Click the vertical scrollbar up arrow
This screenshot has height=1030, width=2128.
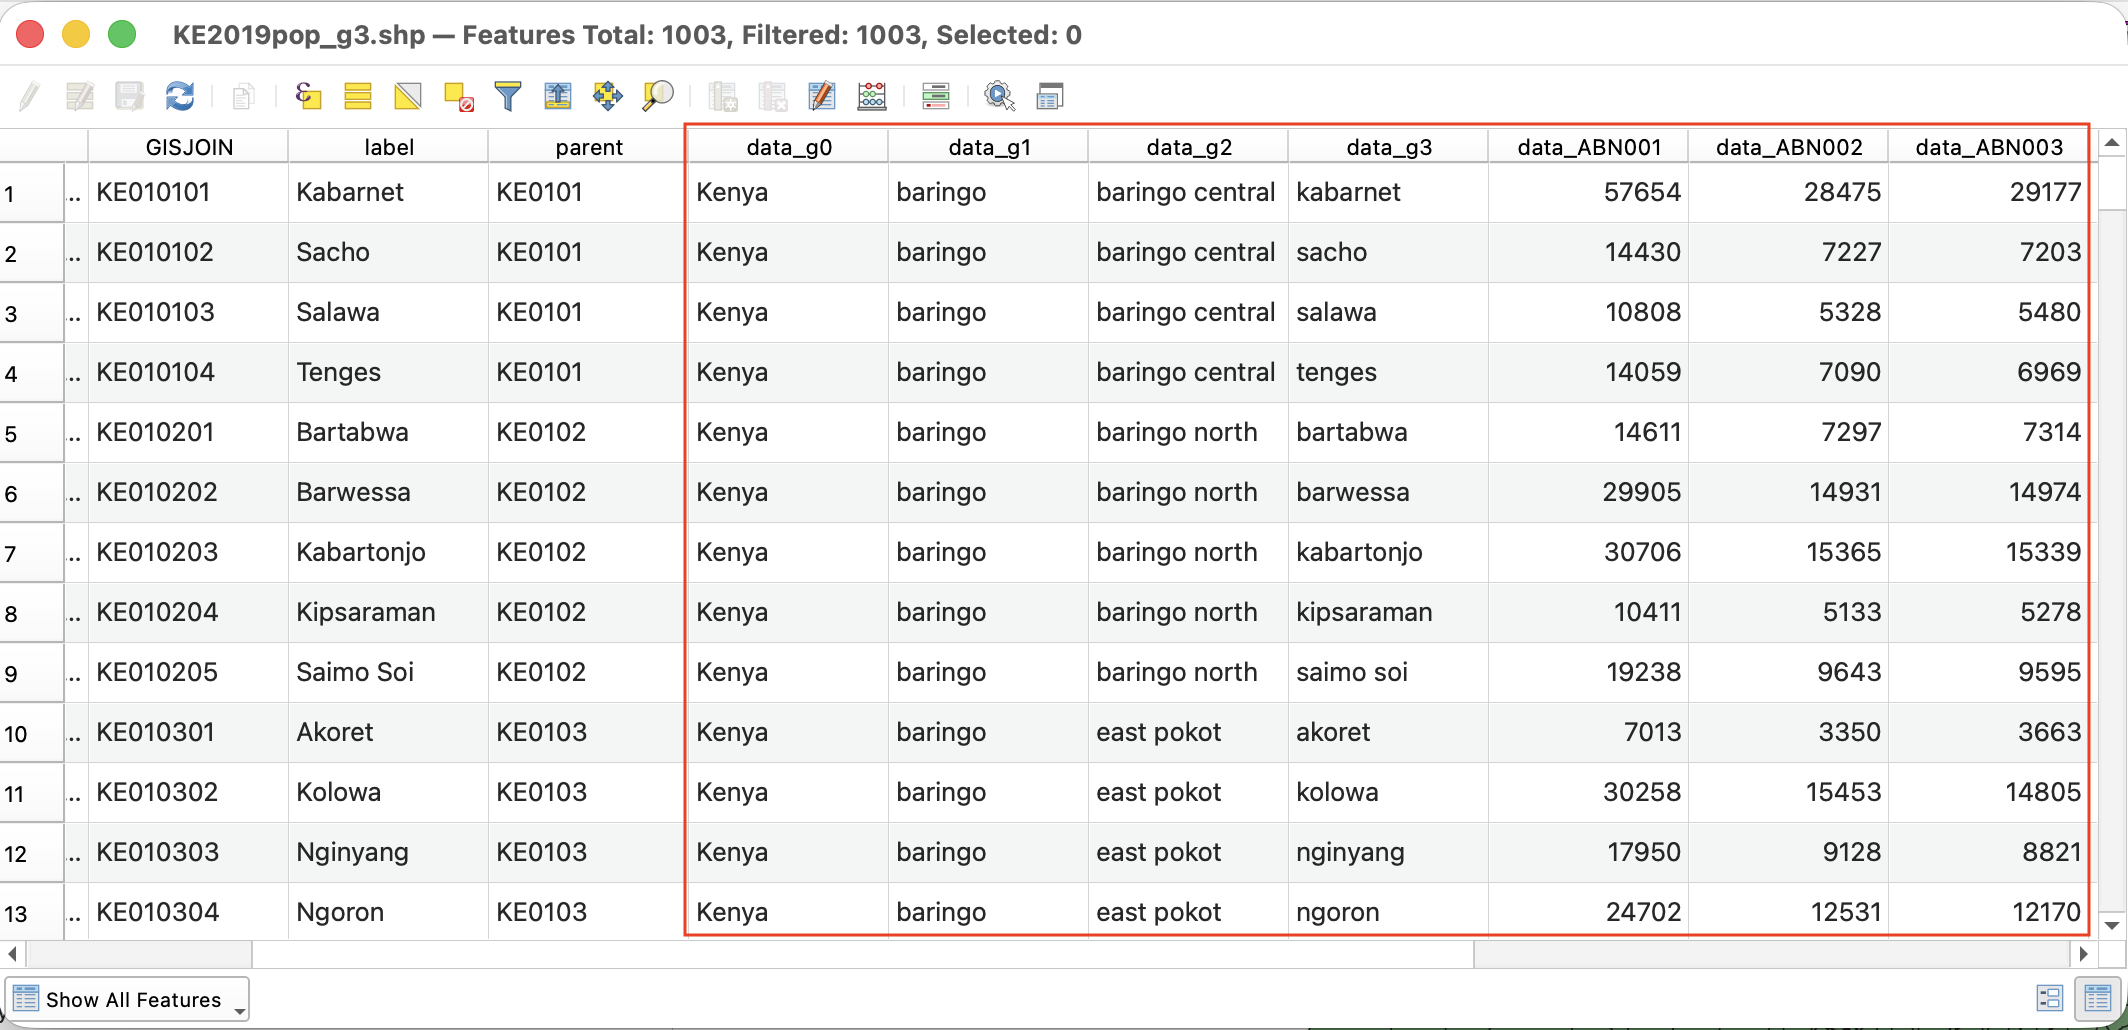[x=2111, y=143]
